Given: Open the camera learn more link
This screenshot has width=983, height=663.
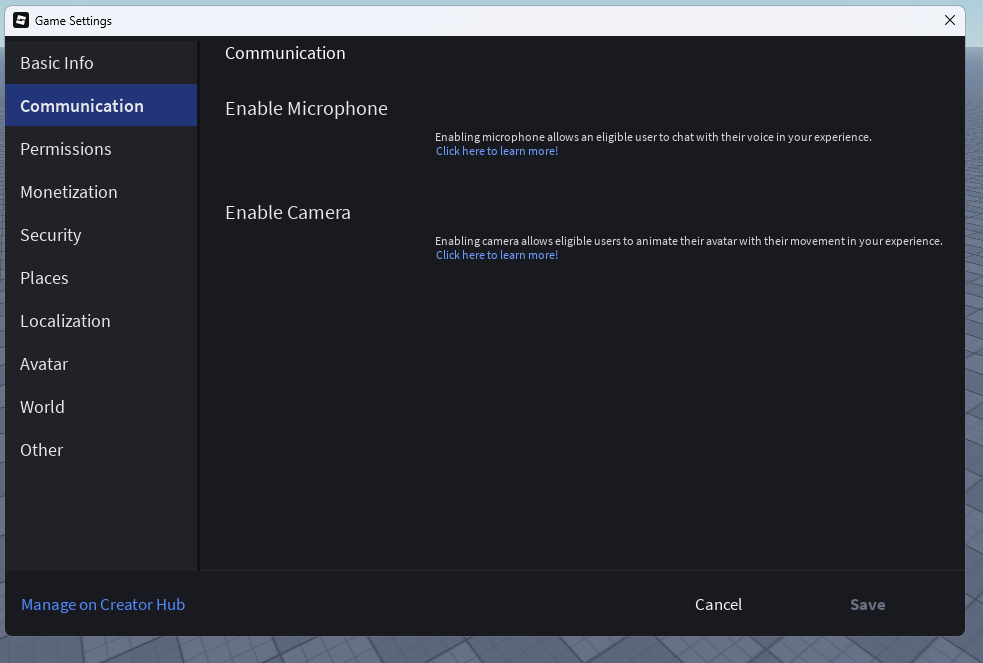Looking at the screenshot, I should [496, 254].
